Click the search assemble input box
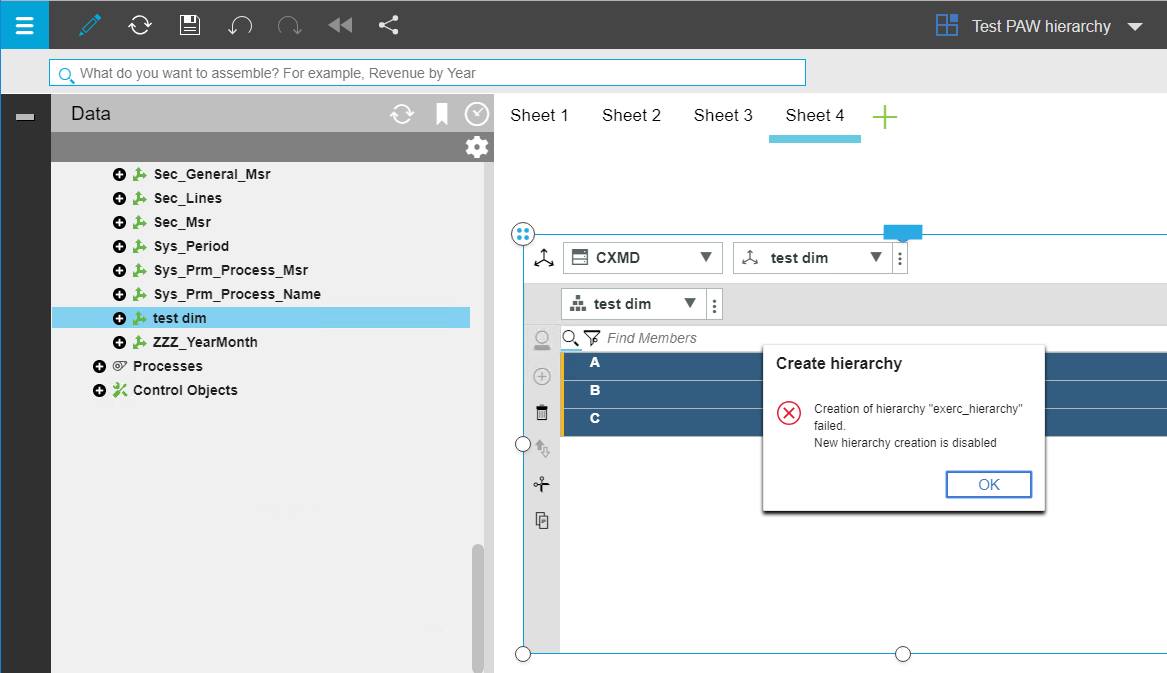Viewport: 1167px width, 673px height. [x=430, y=73]
